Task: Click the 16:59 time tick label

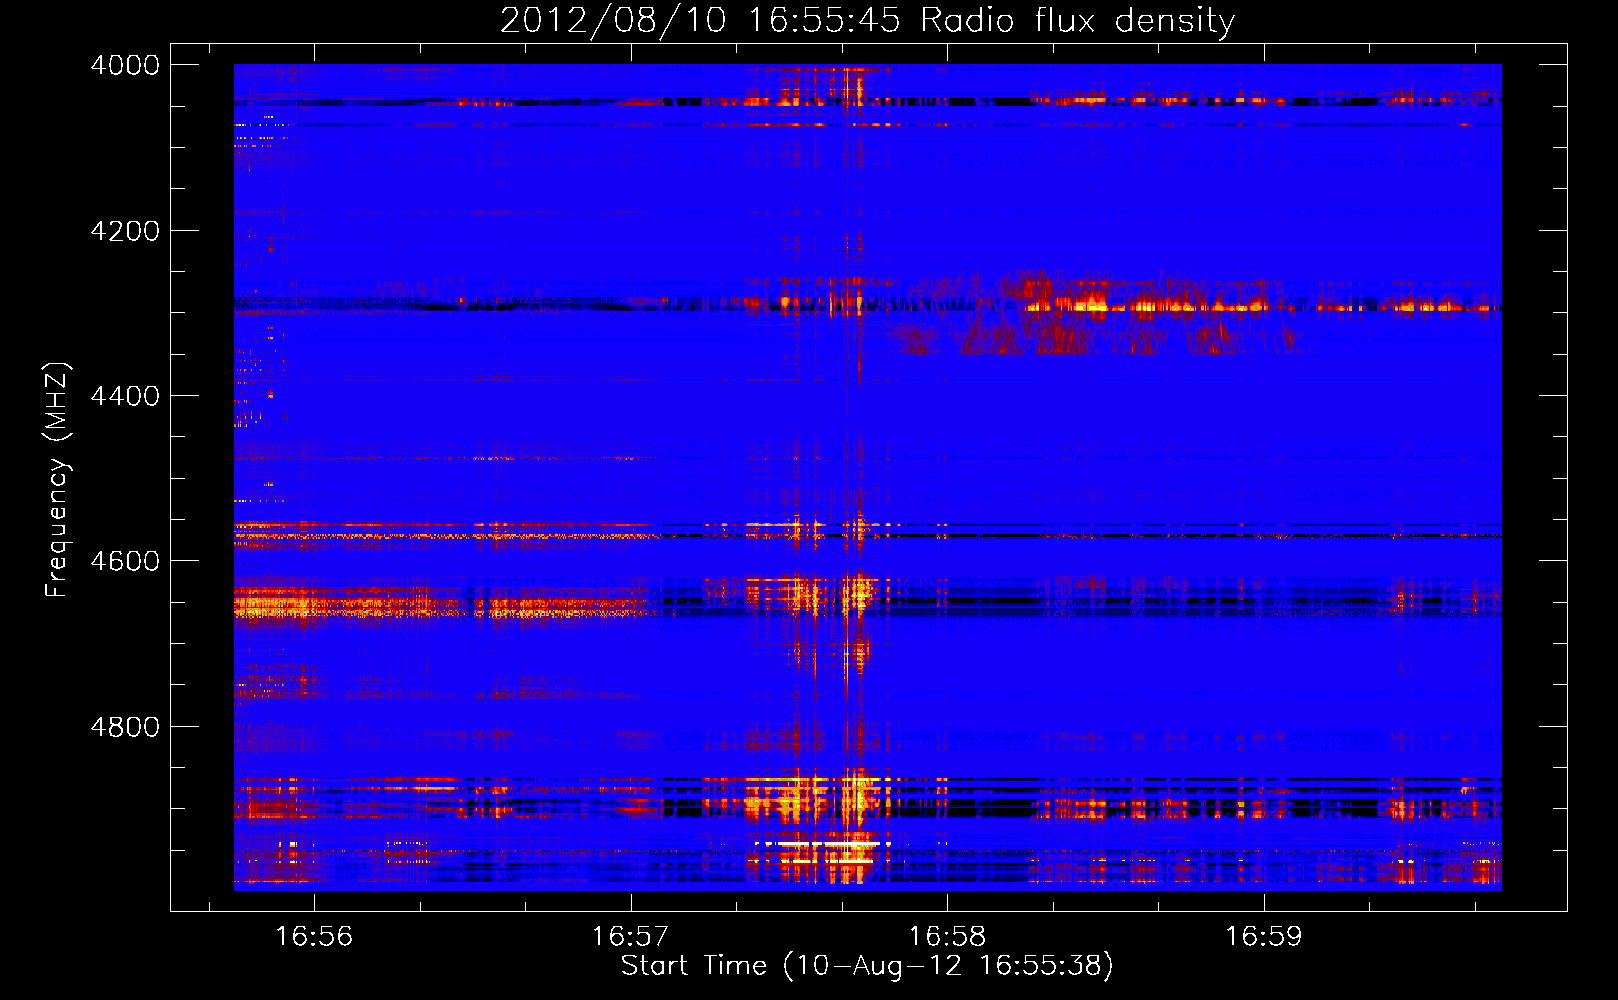Action: click(x=1264, y=937)
